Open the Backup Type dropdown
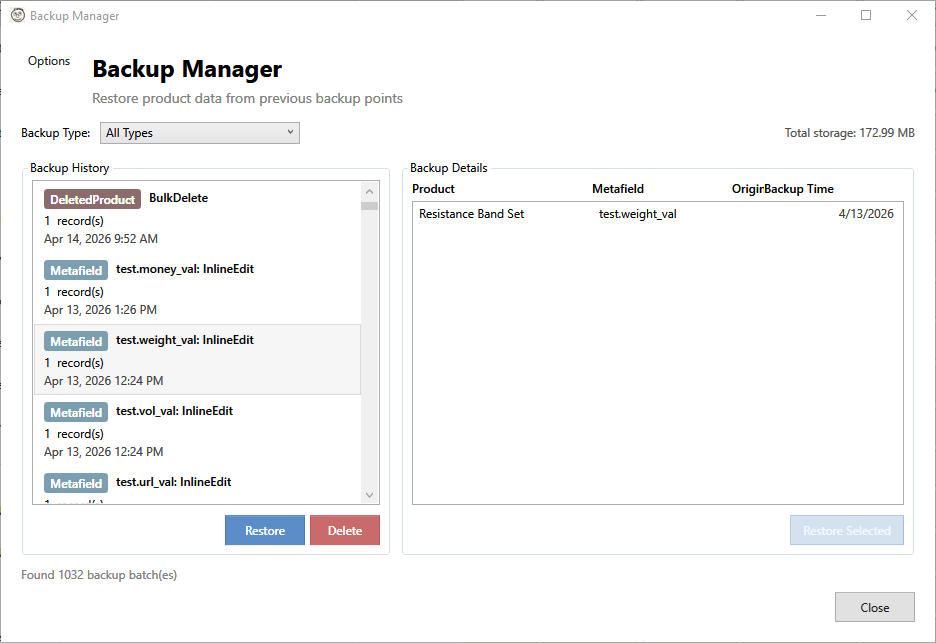 click(199, 132)
